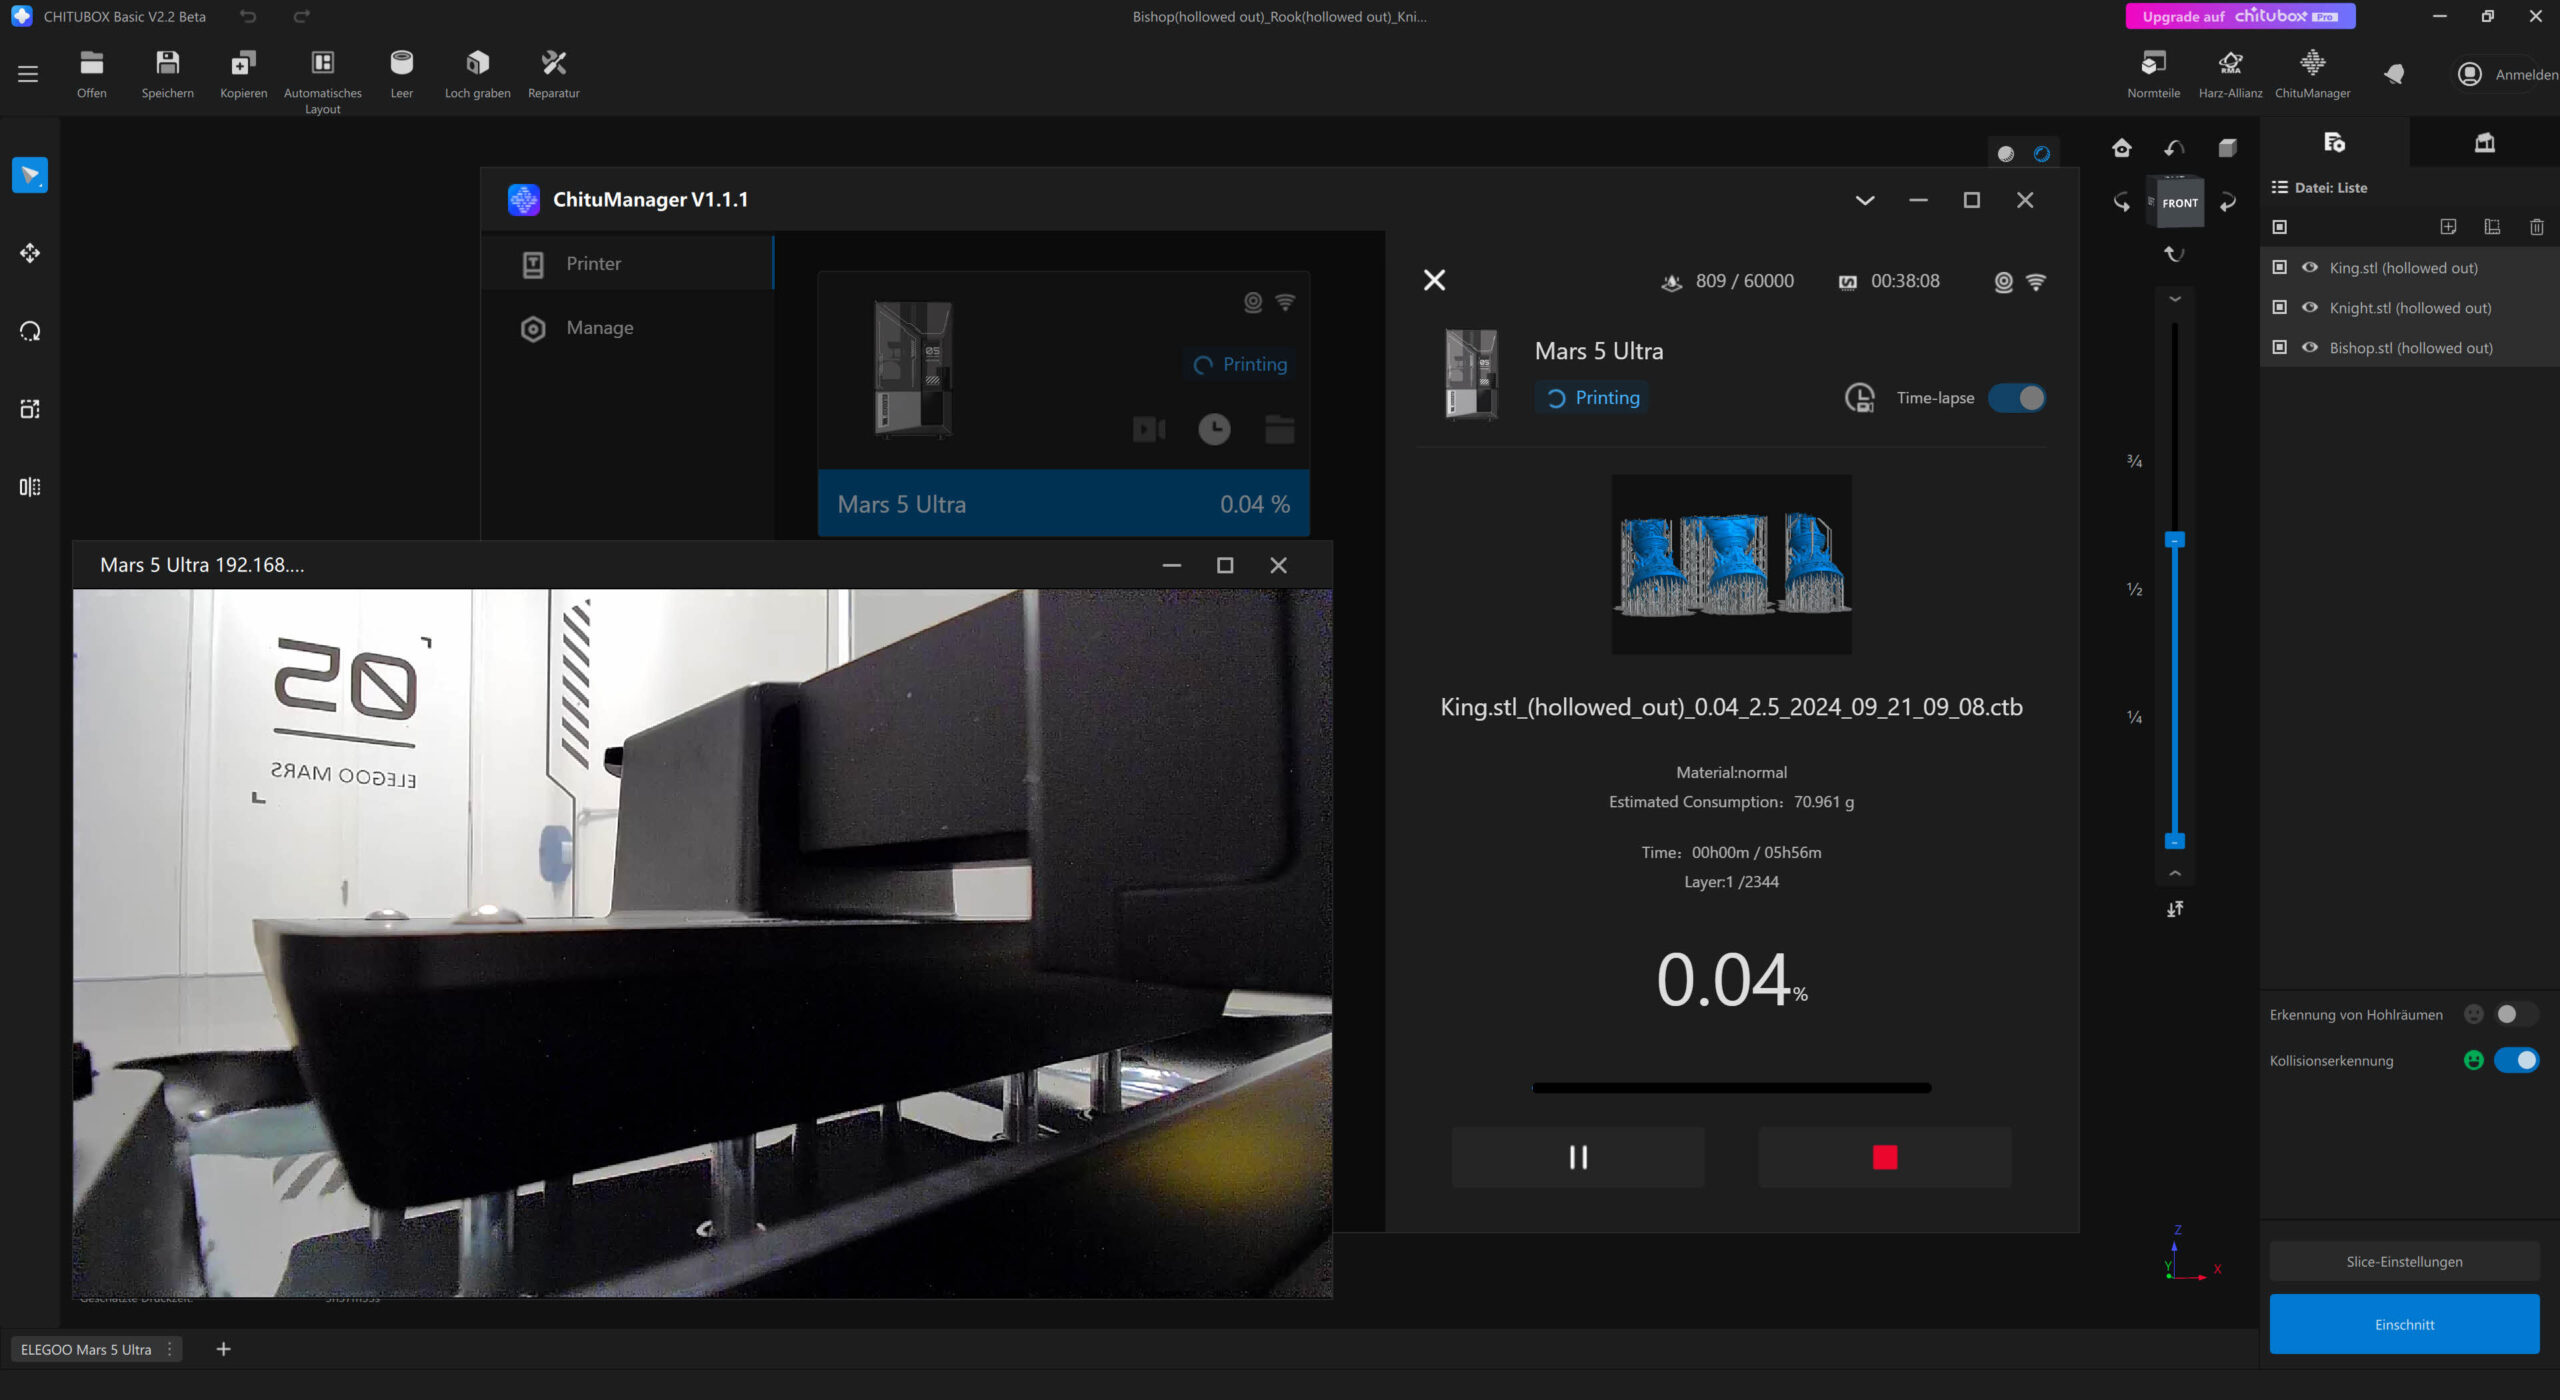Activate the move tool in left sidebar
Viewport: 2560px width, 1400px height.
pyautogui.click(x=30, y=253)
